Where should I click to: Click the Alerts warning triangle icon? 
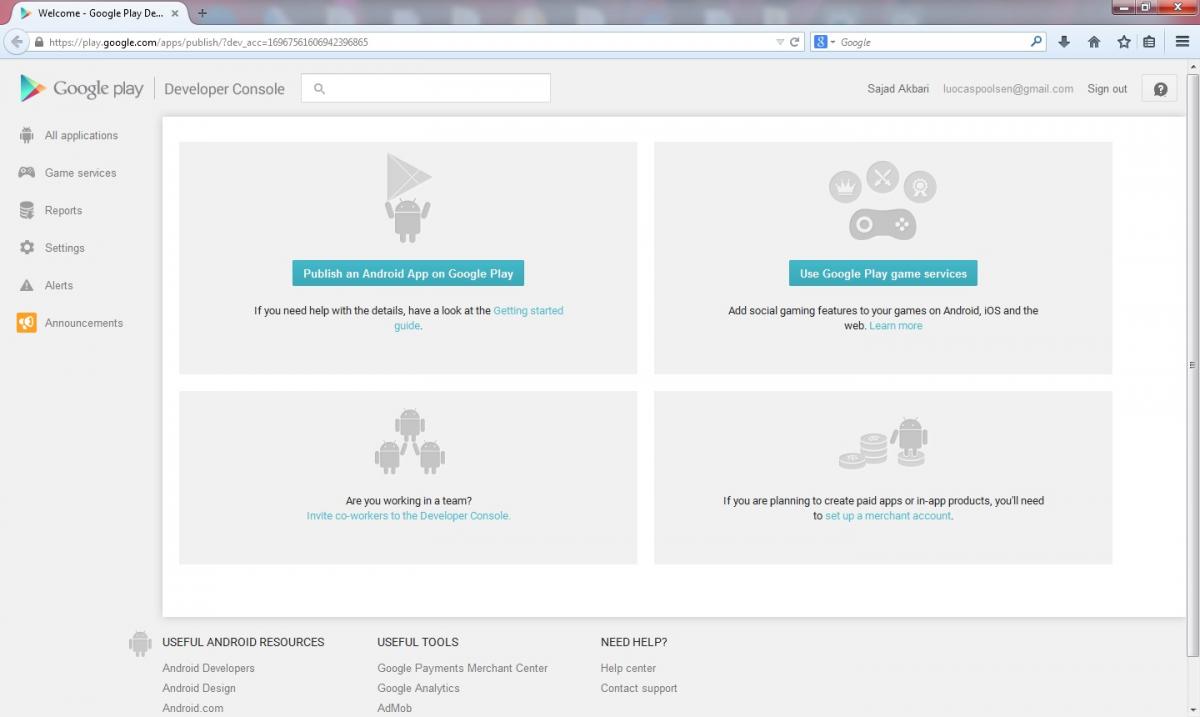(x=27, y=286)
